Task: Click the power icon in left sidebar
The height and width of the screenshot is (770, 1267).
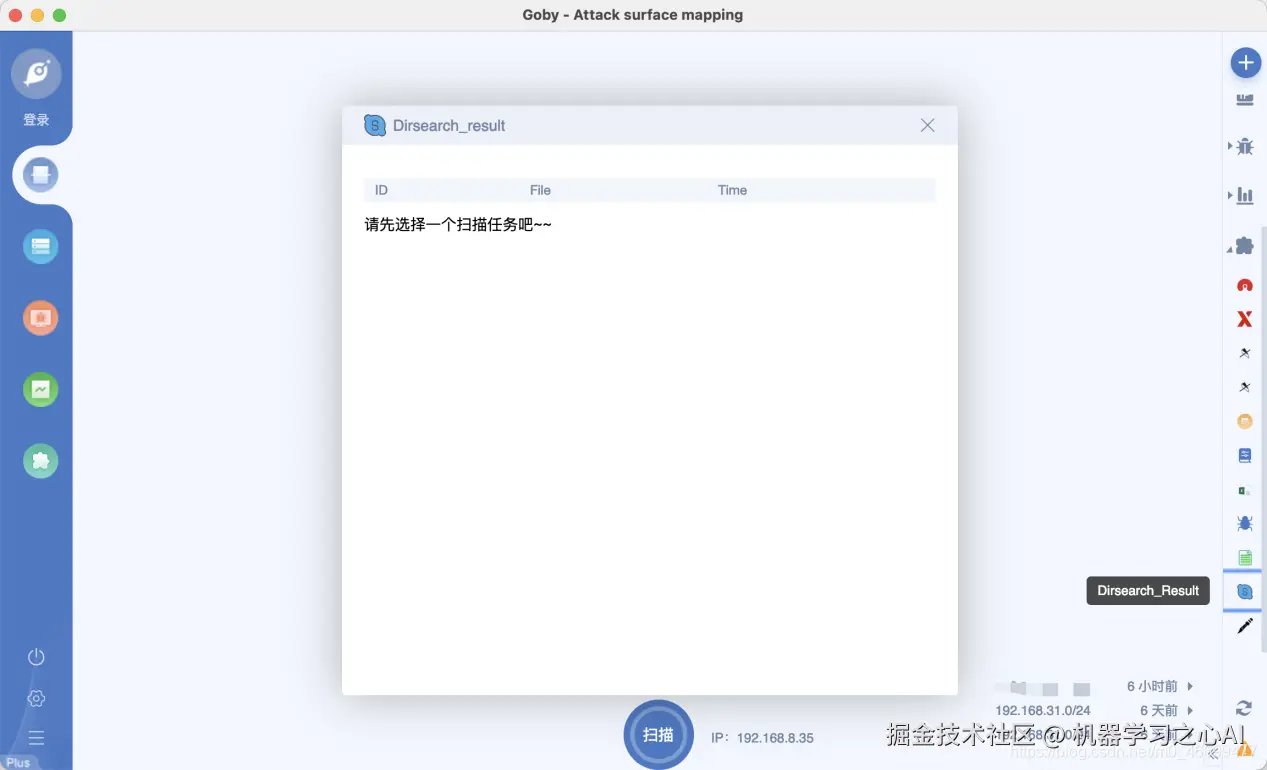Action: 36,657
